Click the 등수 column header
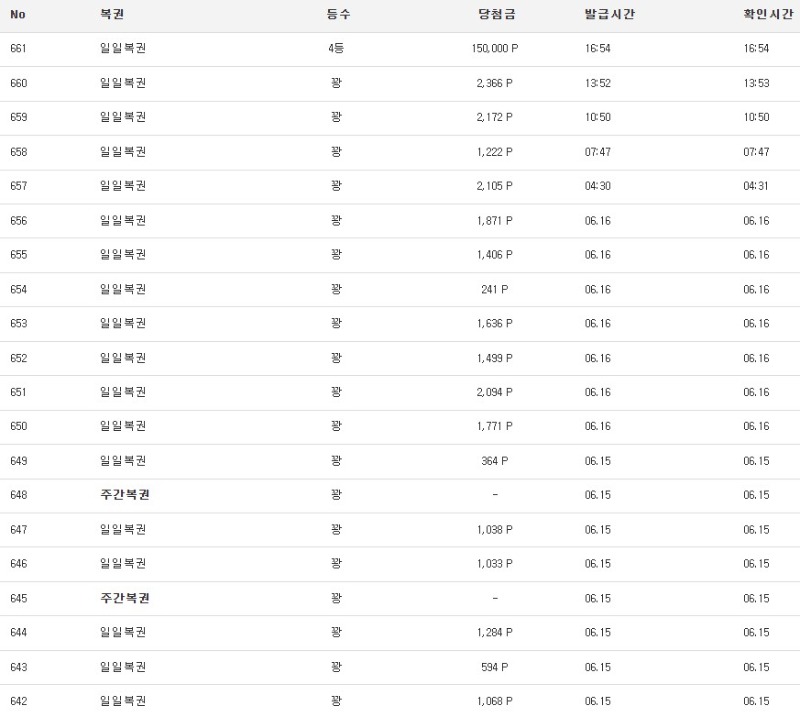This screenshot has width=800, height=728. (x=338, y=15)
